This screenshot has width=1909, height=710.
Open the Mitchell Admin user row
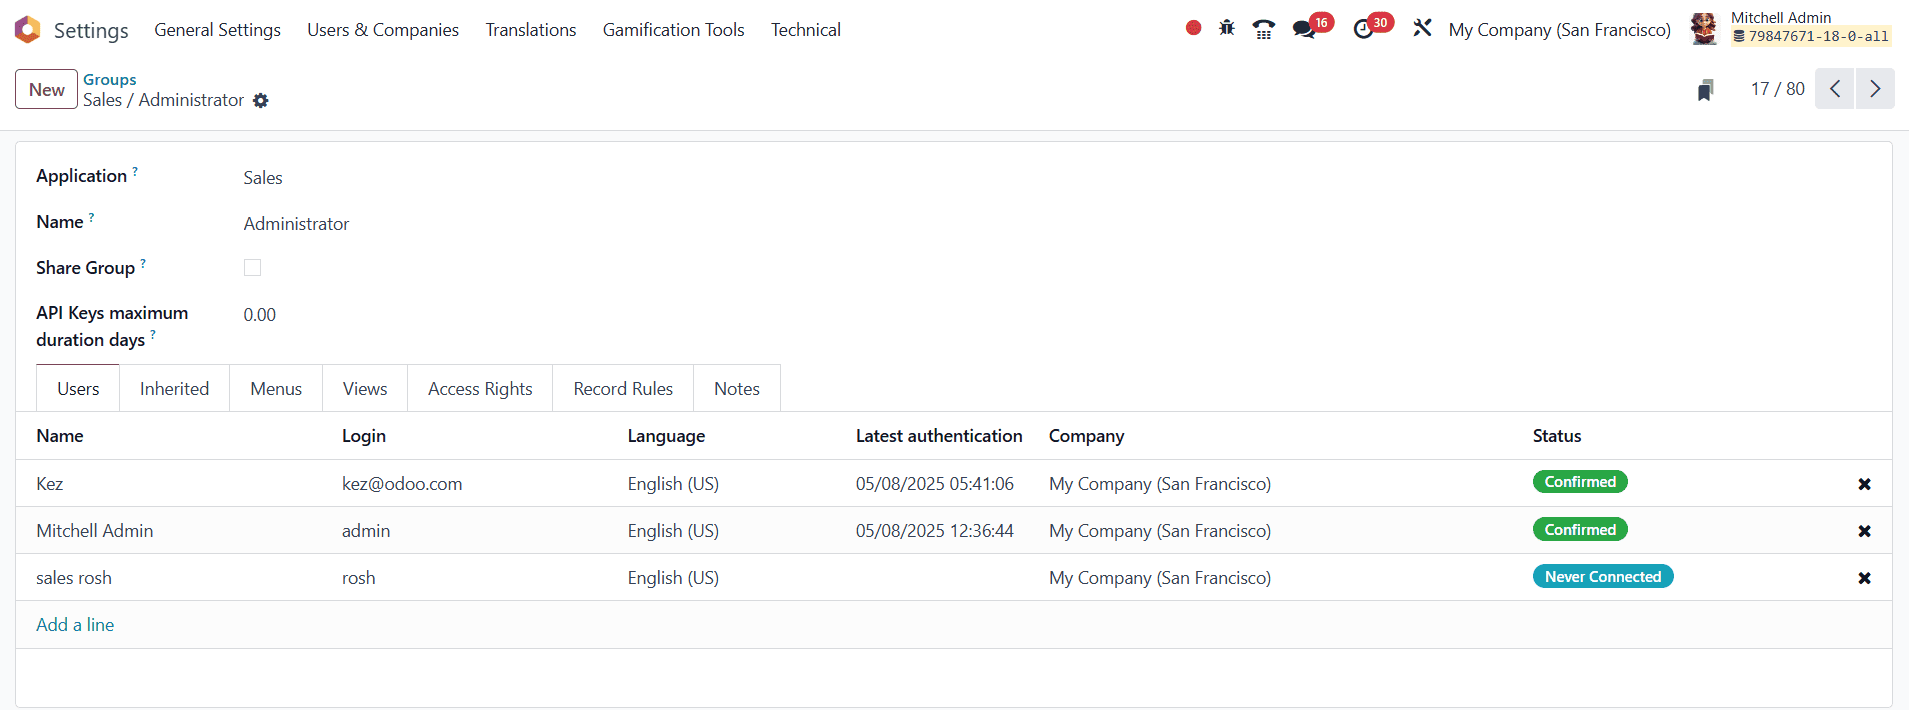tap(953, 531)
